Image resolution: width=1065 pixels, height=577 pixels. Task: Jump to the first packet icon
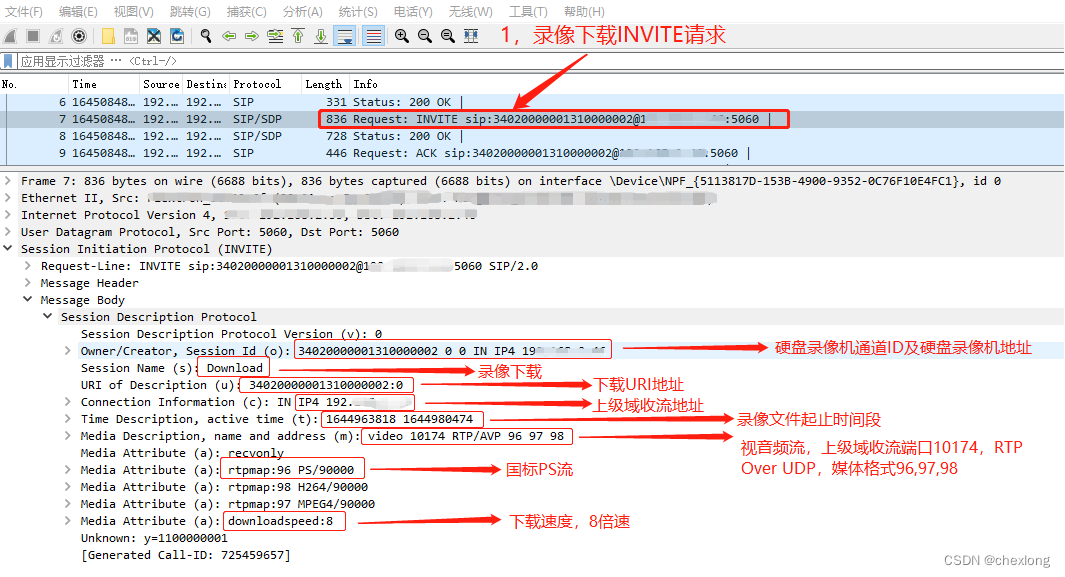pyautogui.click(x=298, y=36)
